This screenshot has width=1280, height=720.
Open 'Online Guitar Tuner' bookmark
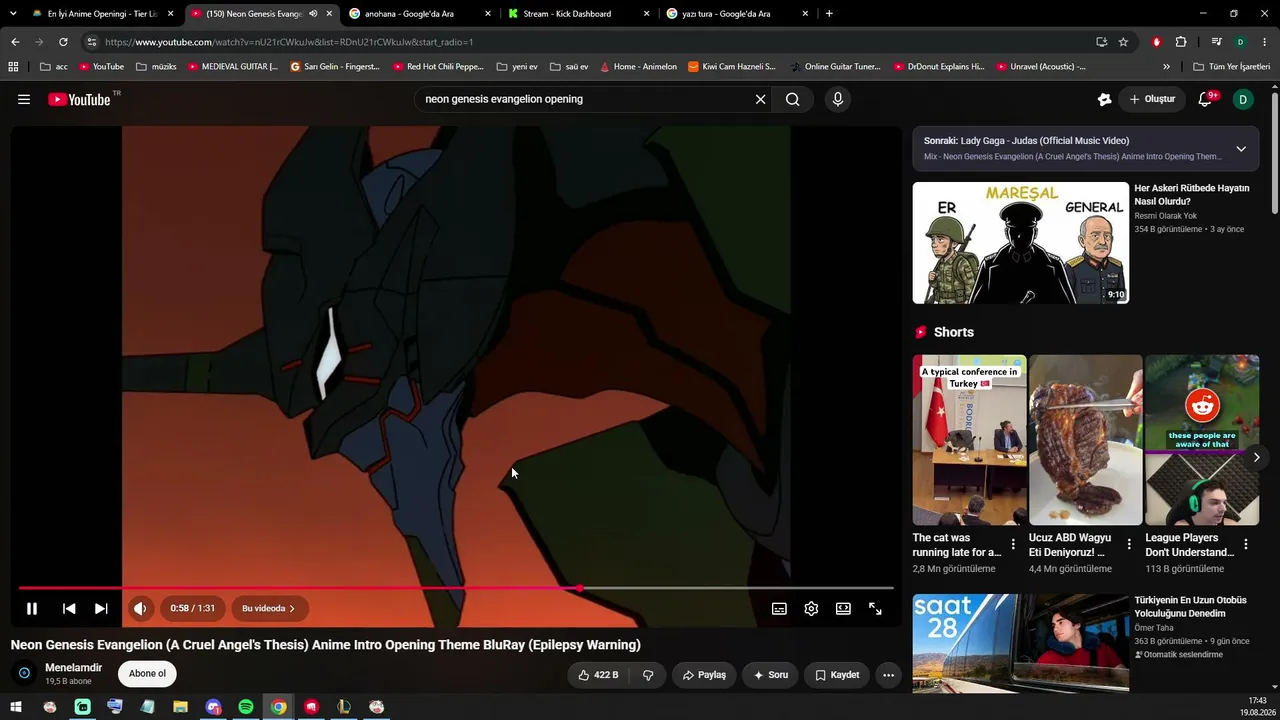click(836, 67)
